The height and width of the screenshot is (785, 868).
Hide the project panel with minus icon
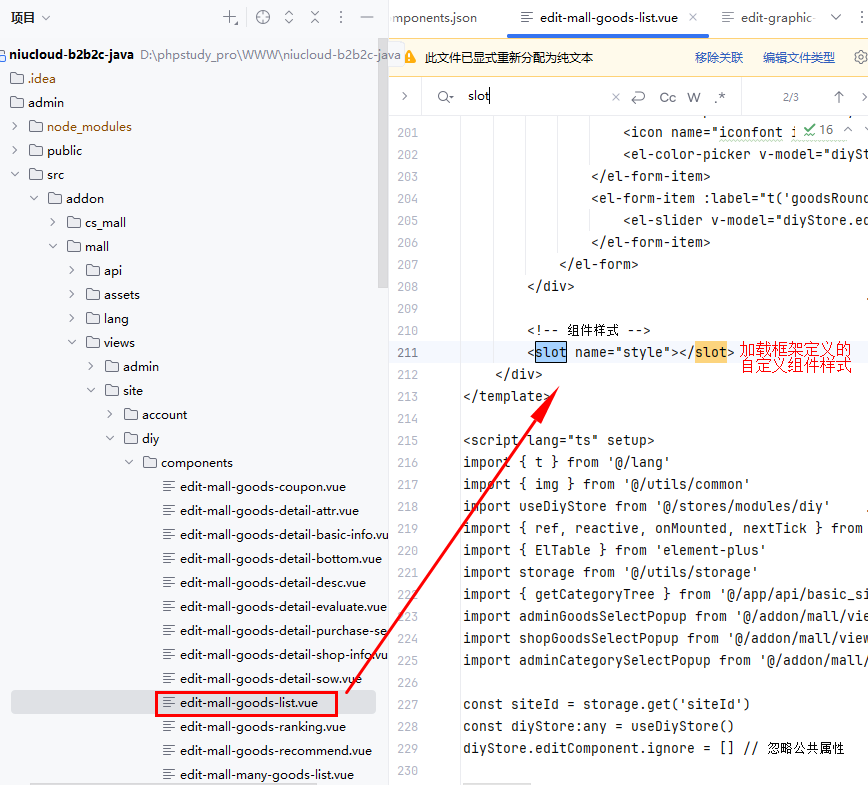click(367, 18)
